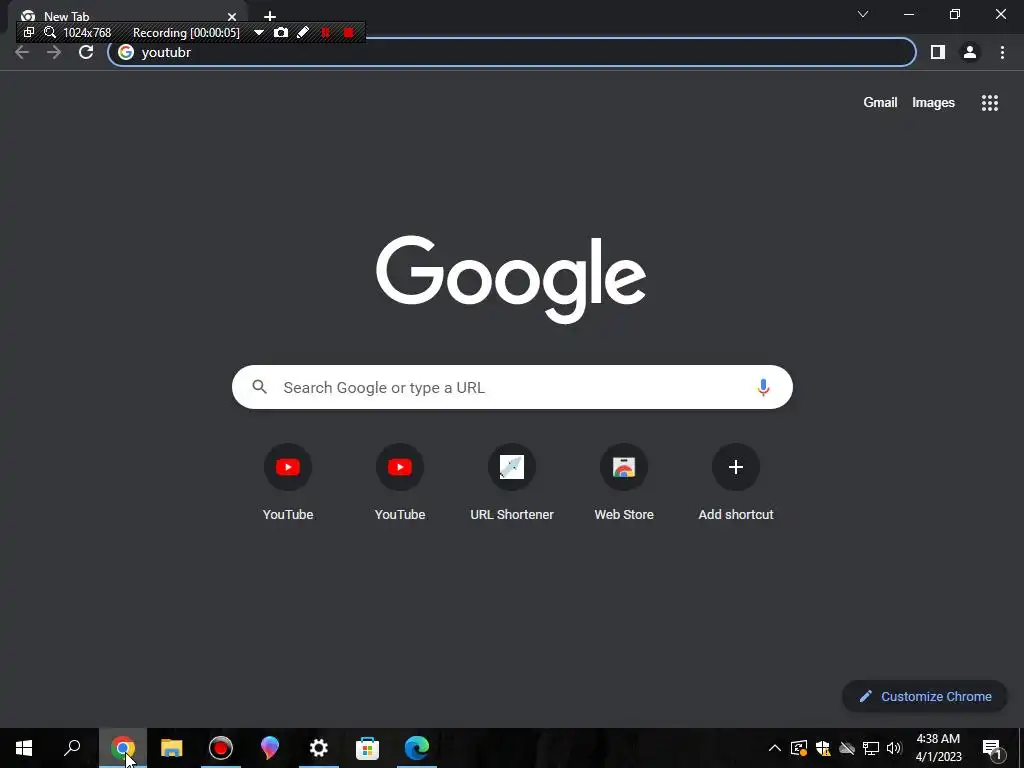Viewport: 1024px width, 768px height.
Task: Open the clock showing 4:38 AM
Action: click(938, 748)
